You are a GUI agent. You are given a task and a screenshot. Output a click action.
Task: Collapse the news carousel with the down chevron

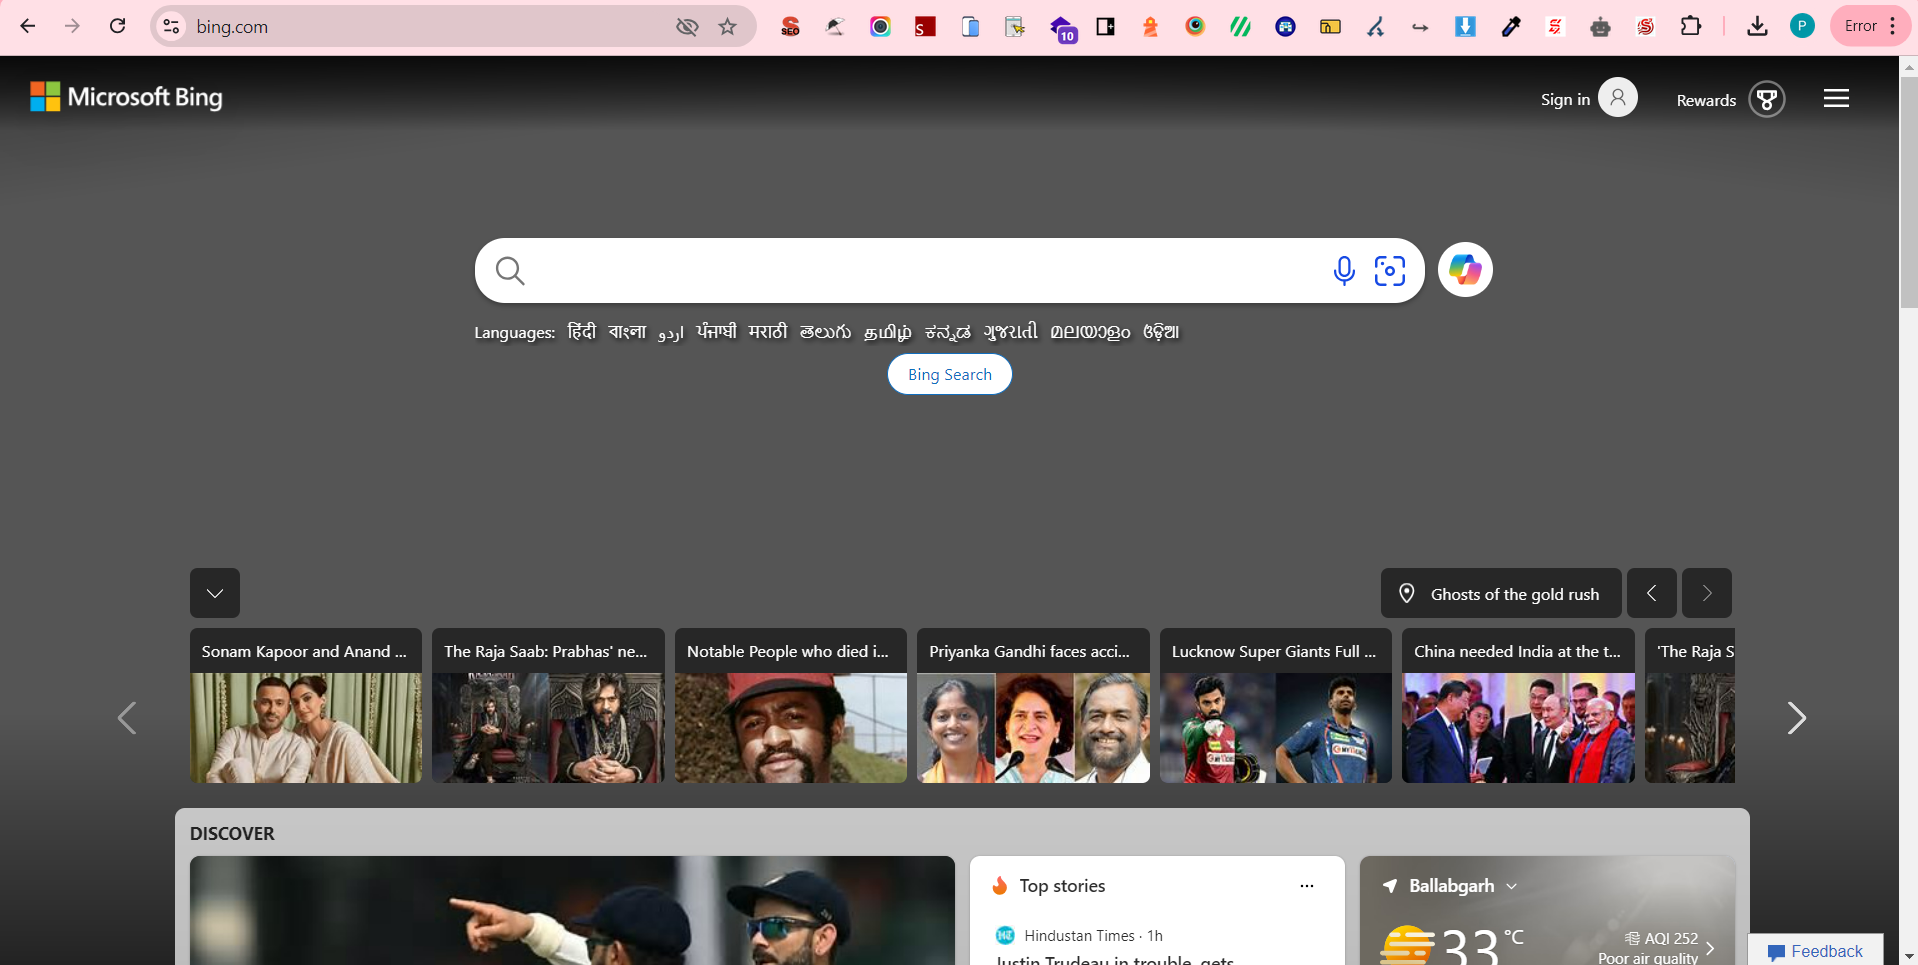pos(214,592)
